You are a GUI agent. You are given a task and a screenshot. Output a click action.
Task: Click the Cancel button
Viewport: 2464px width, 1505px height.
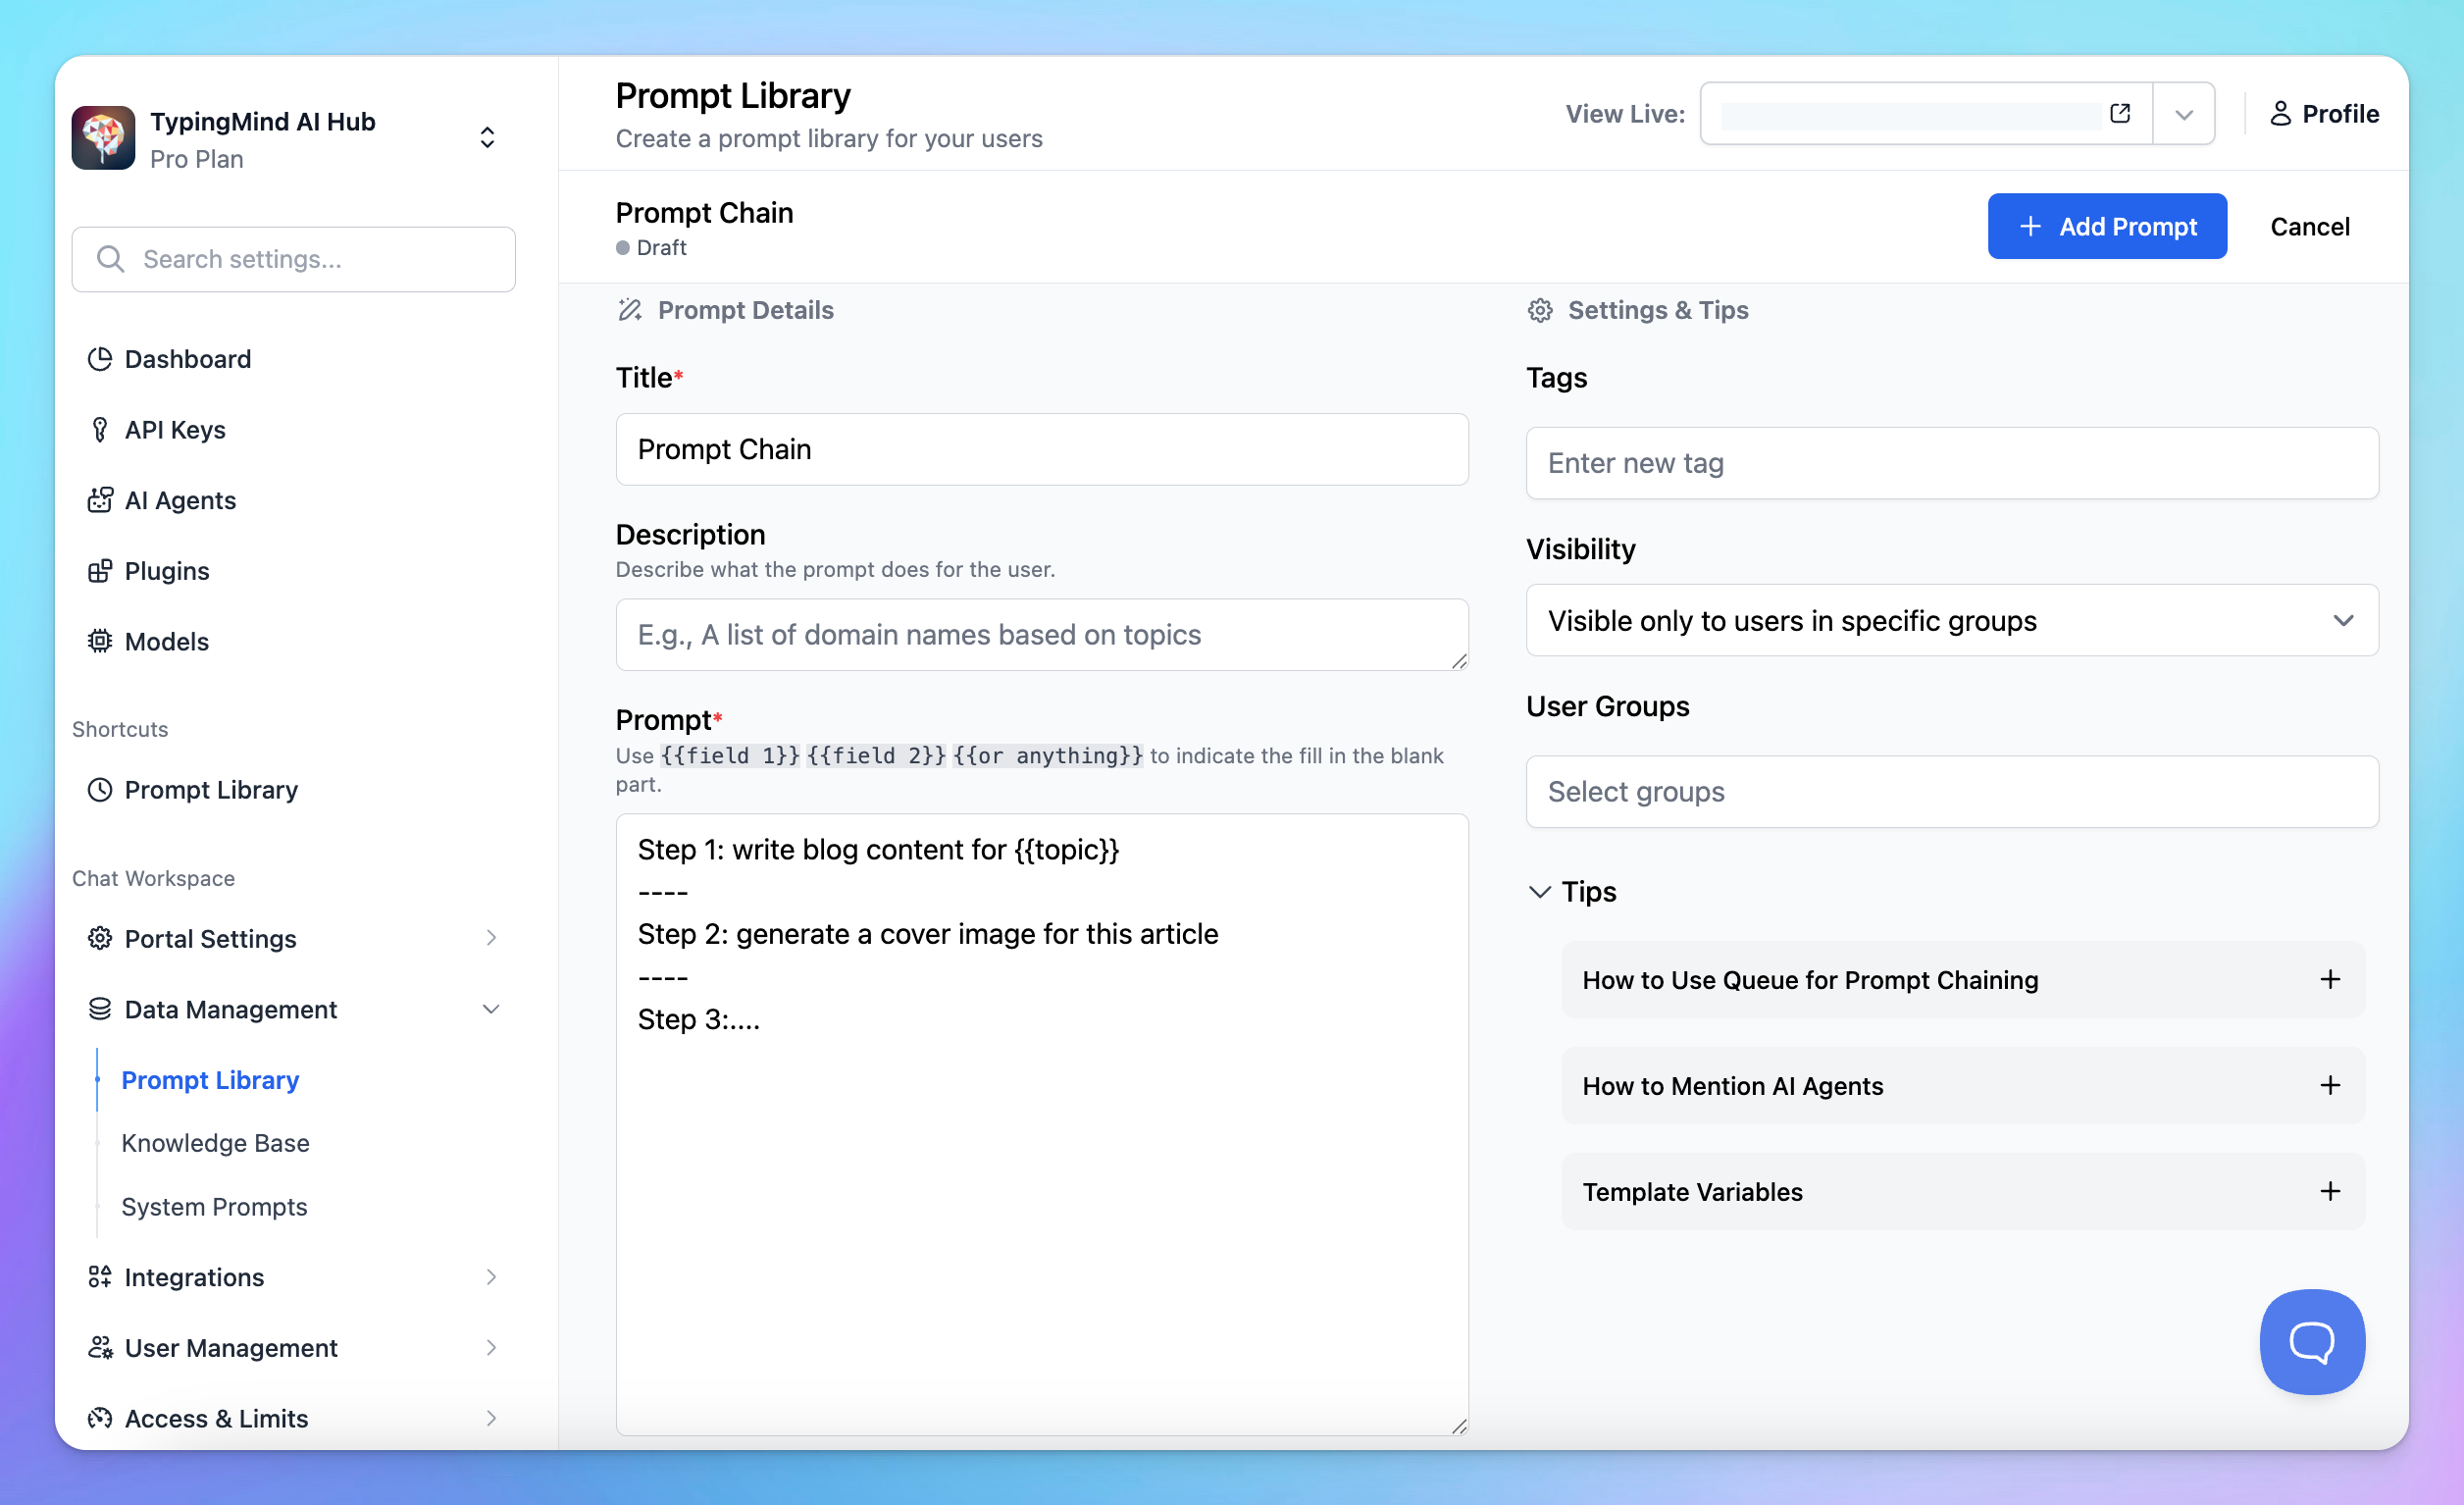pos(2309,227)
